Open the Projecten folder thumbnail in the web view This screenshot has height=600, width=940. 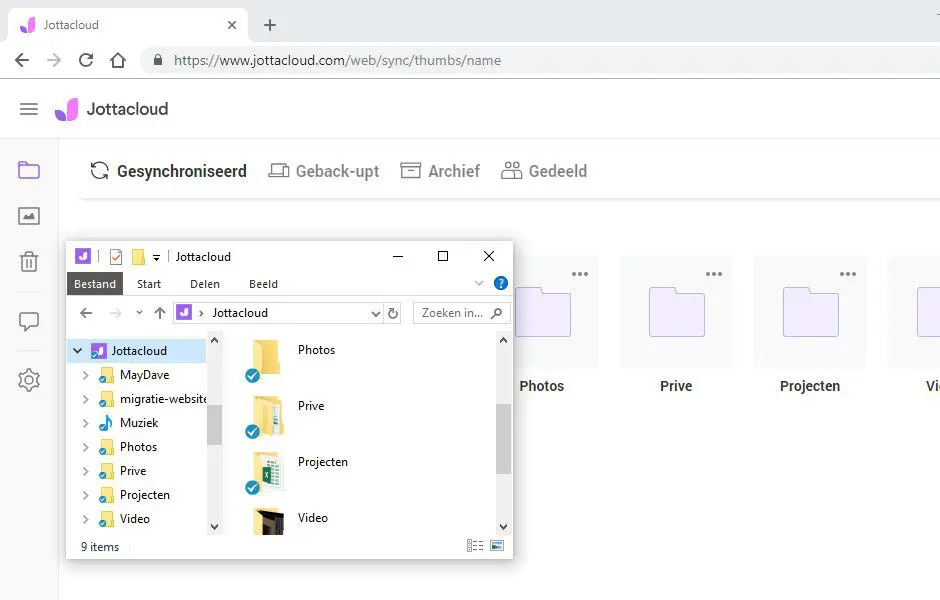811,312
